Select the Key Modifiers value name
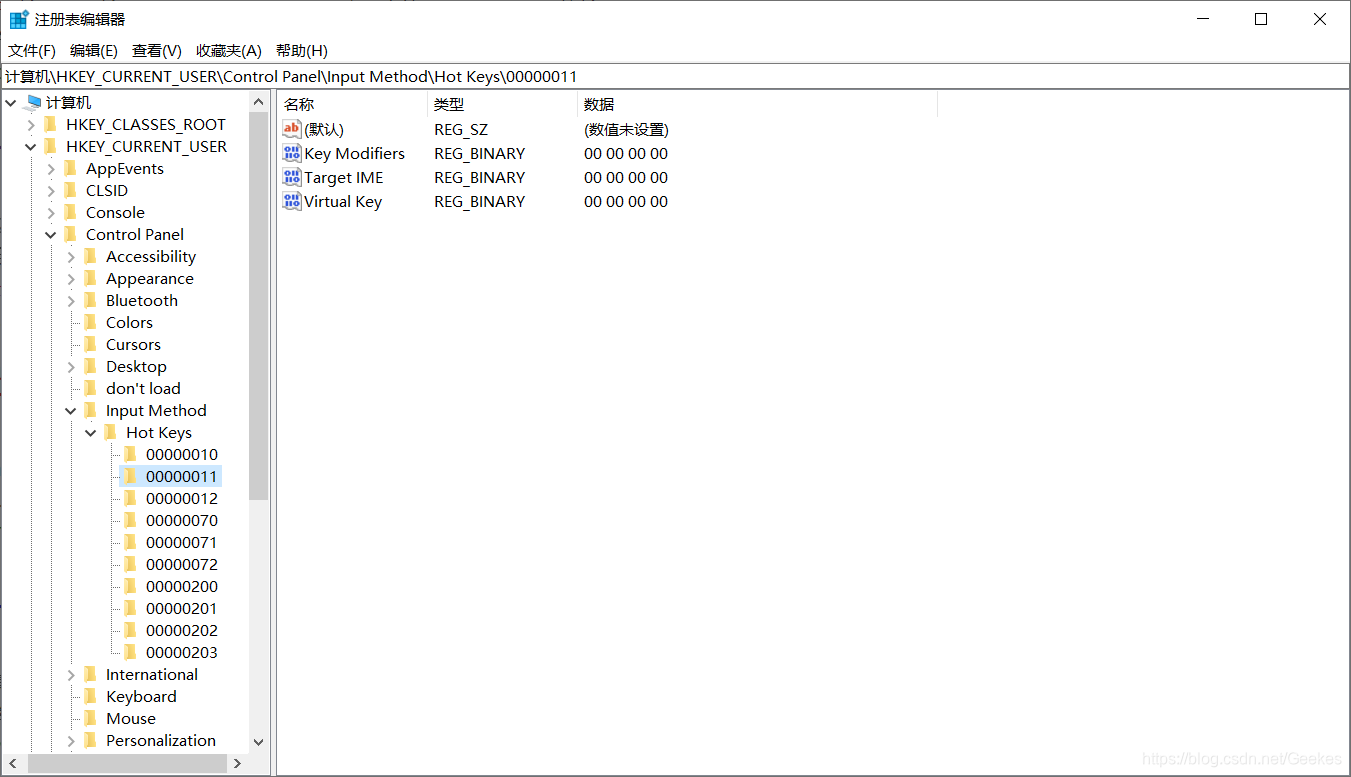The width and height of the screenshot is (1351, 777). (x=355, y=153)
